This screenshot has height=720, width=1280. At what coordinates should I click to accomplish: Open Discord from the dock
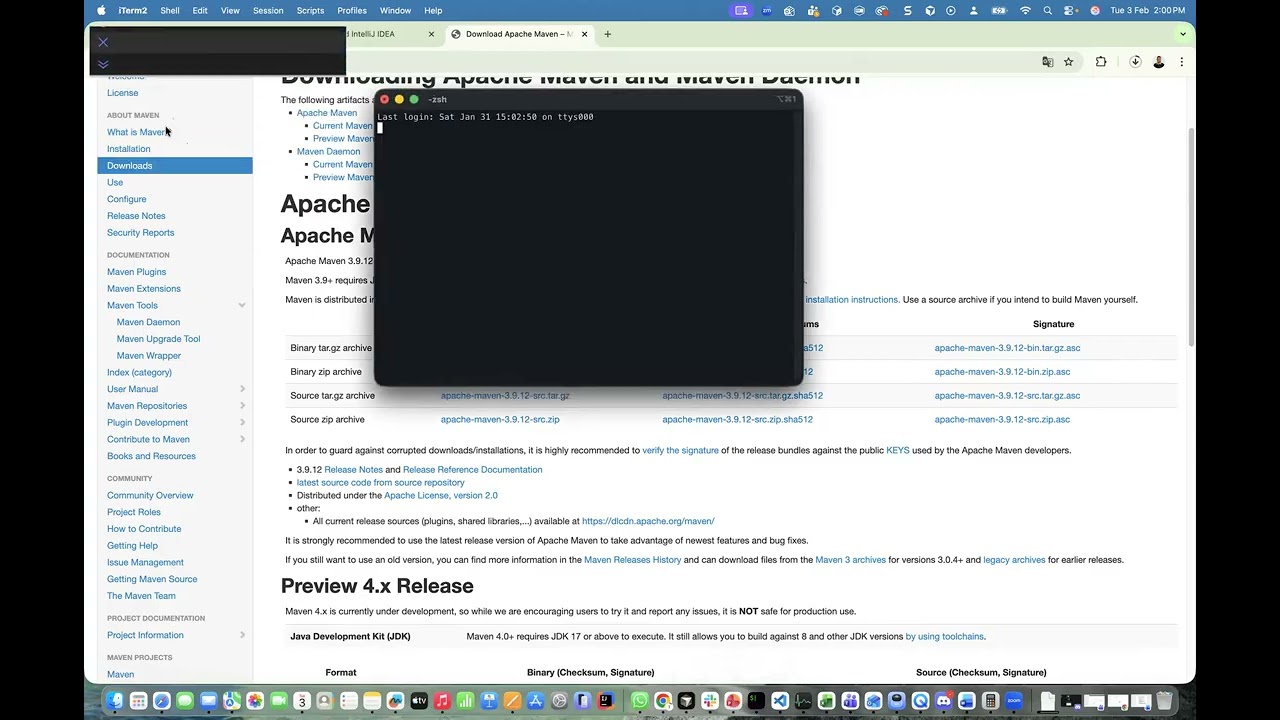pyautogui.click(x=945, y=701)
